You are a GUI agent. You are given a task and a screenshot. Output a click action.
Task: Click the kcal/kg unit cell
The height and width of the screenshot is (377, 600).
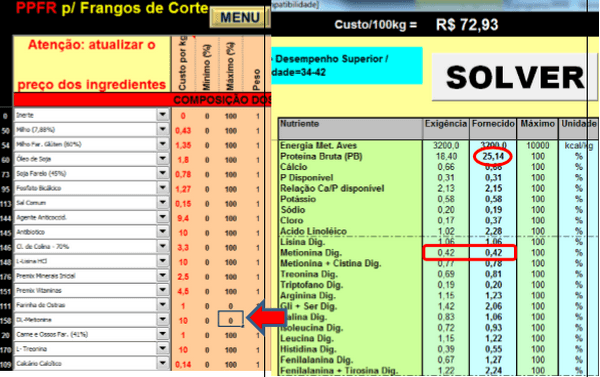pyautogui.click(x=578, y=145)
